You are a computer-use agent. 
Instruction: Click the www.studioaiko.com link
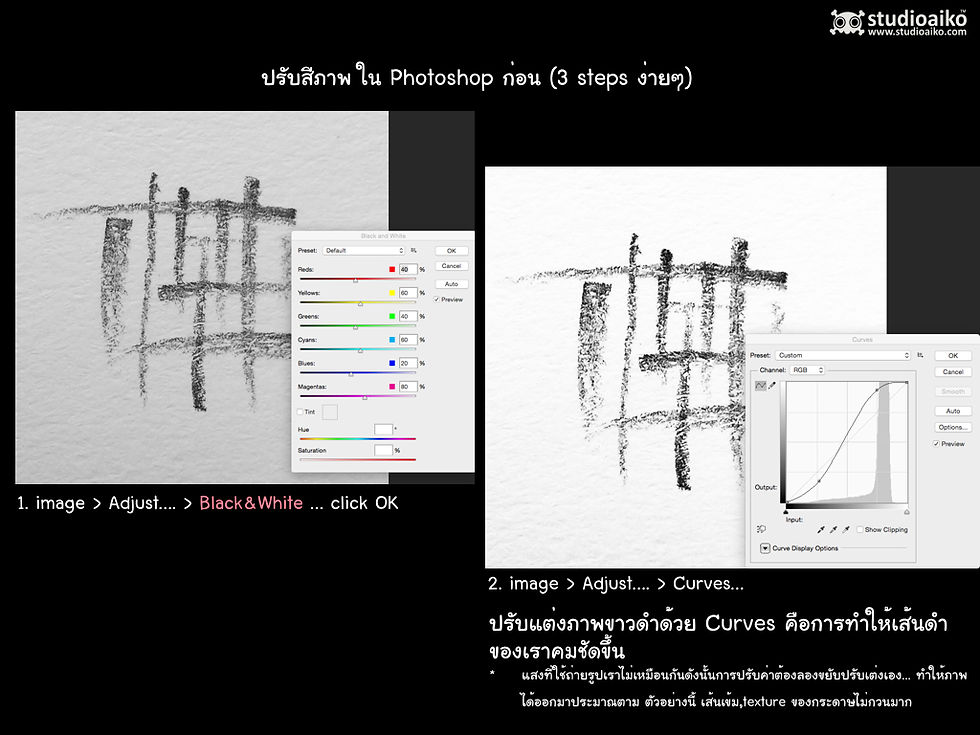pos(917,32)
